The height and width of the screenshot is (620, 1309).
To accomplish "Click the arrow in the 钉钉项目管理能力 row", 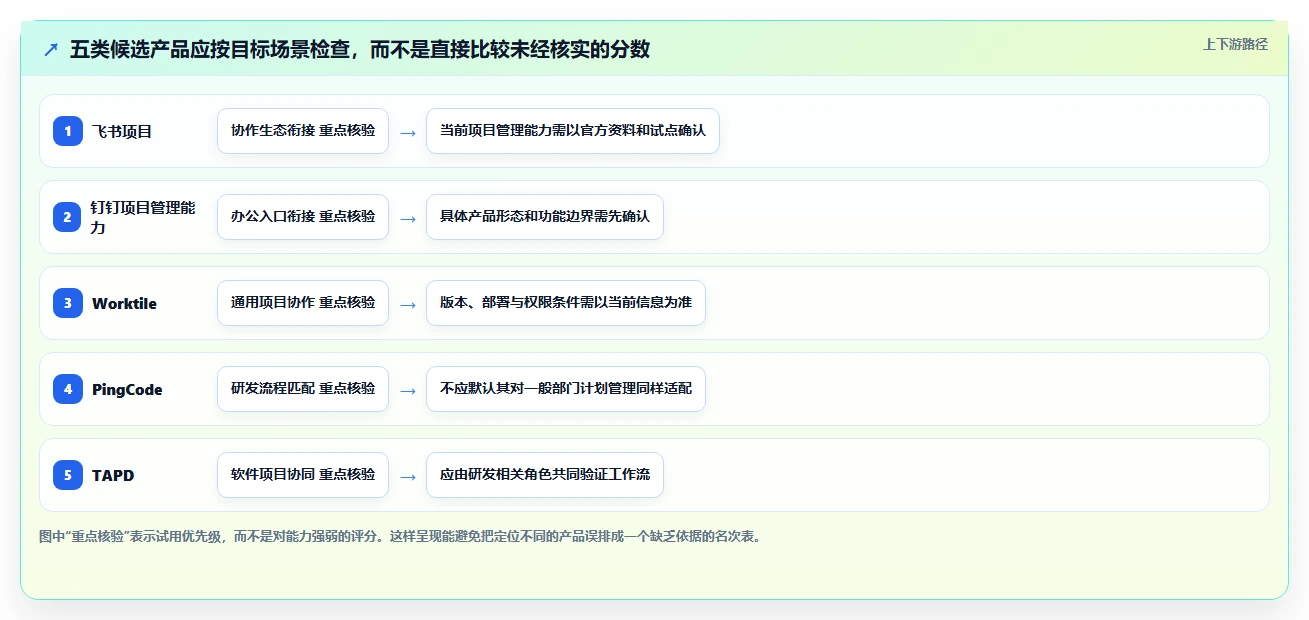I will (407, 218).
